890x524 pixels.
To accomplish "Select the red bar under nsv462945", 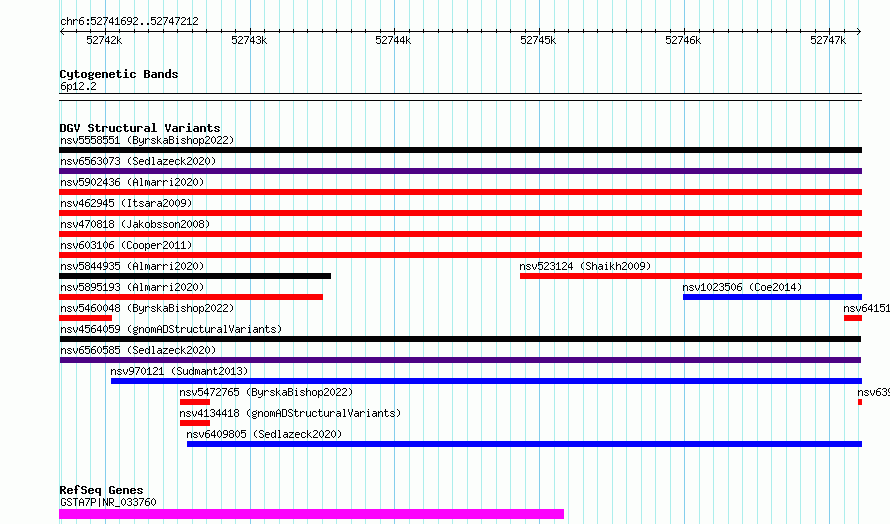I will pos(460,213).
